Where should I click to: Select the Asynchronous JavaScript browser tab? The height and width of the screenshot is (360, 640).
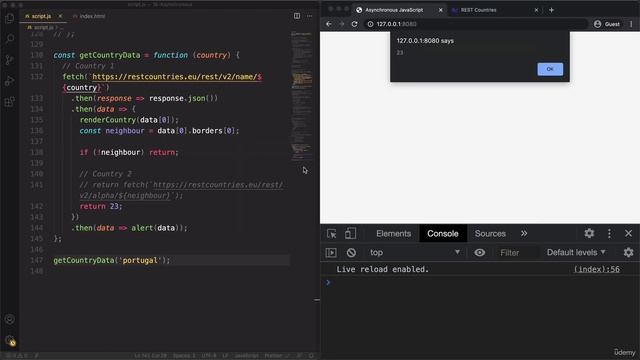[x=394, y=10]
